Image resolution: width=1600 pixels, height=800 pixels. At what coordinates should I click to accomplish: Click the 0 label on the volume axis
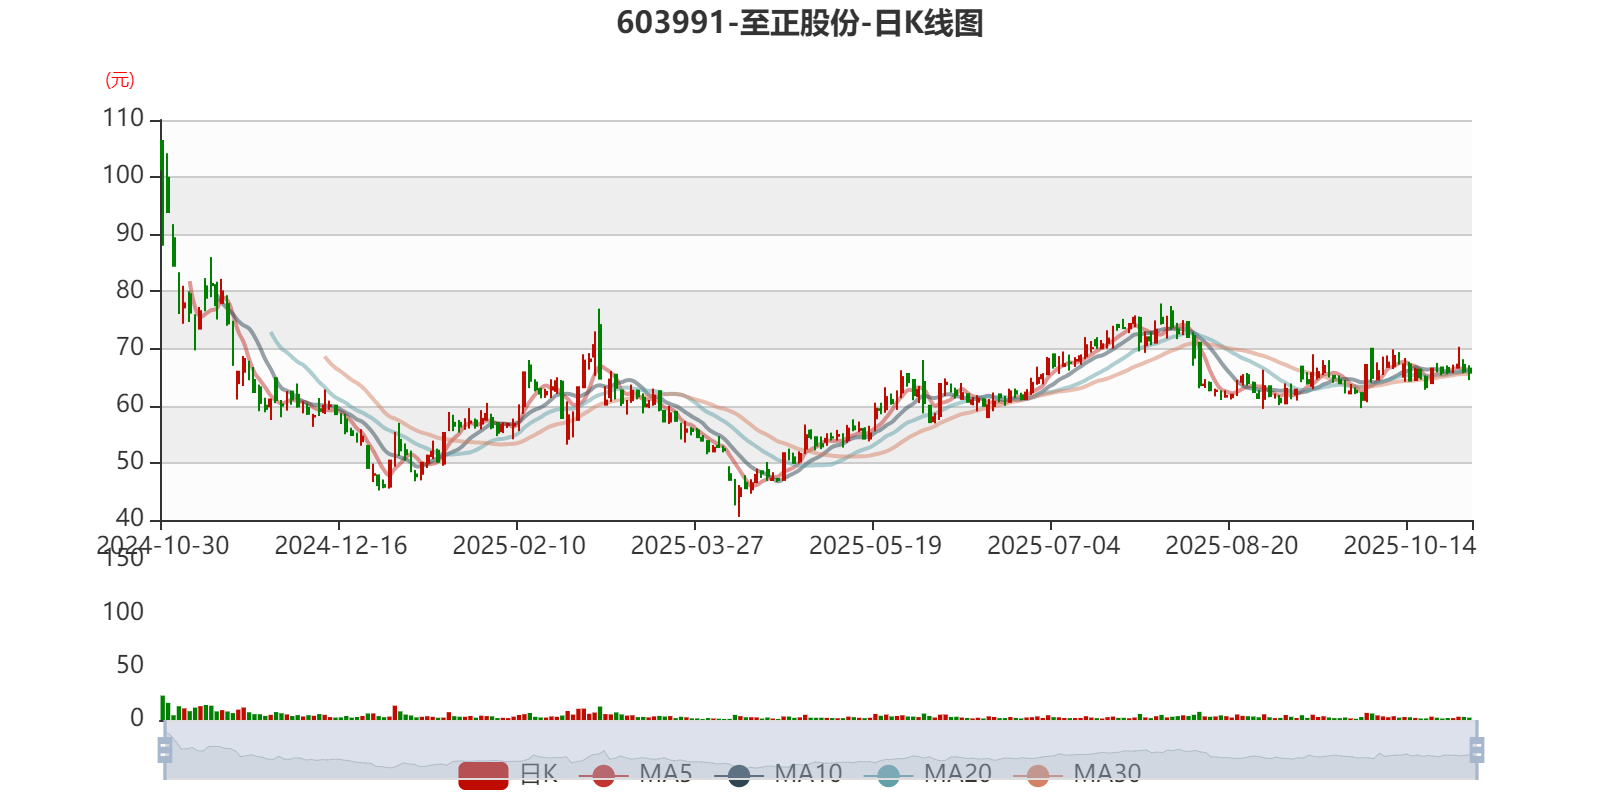pyautogui.click(x=137, y=718)
